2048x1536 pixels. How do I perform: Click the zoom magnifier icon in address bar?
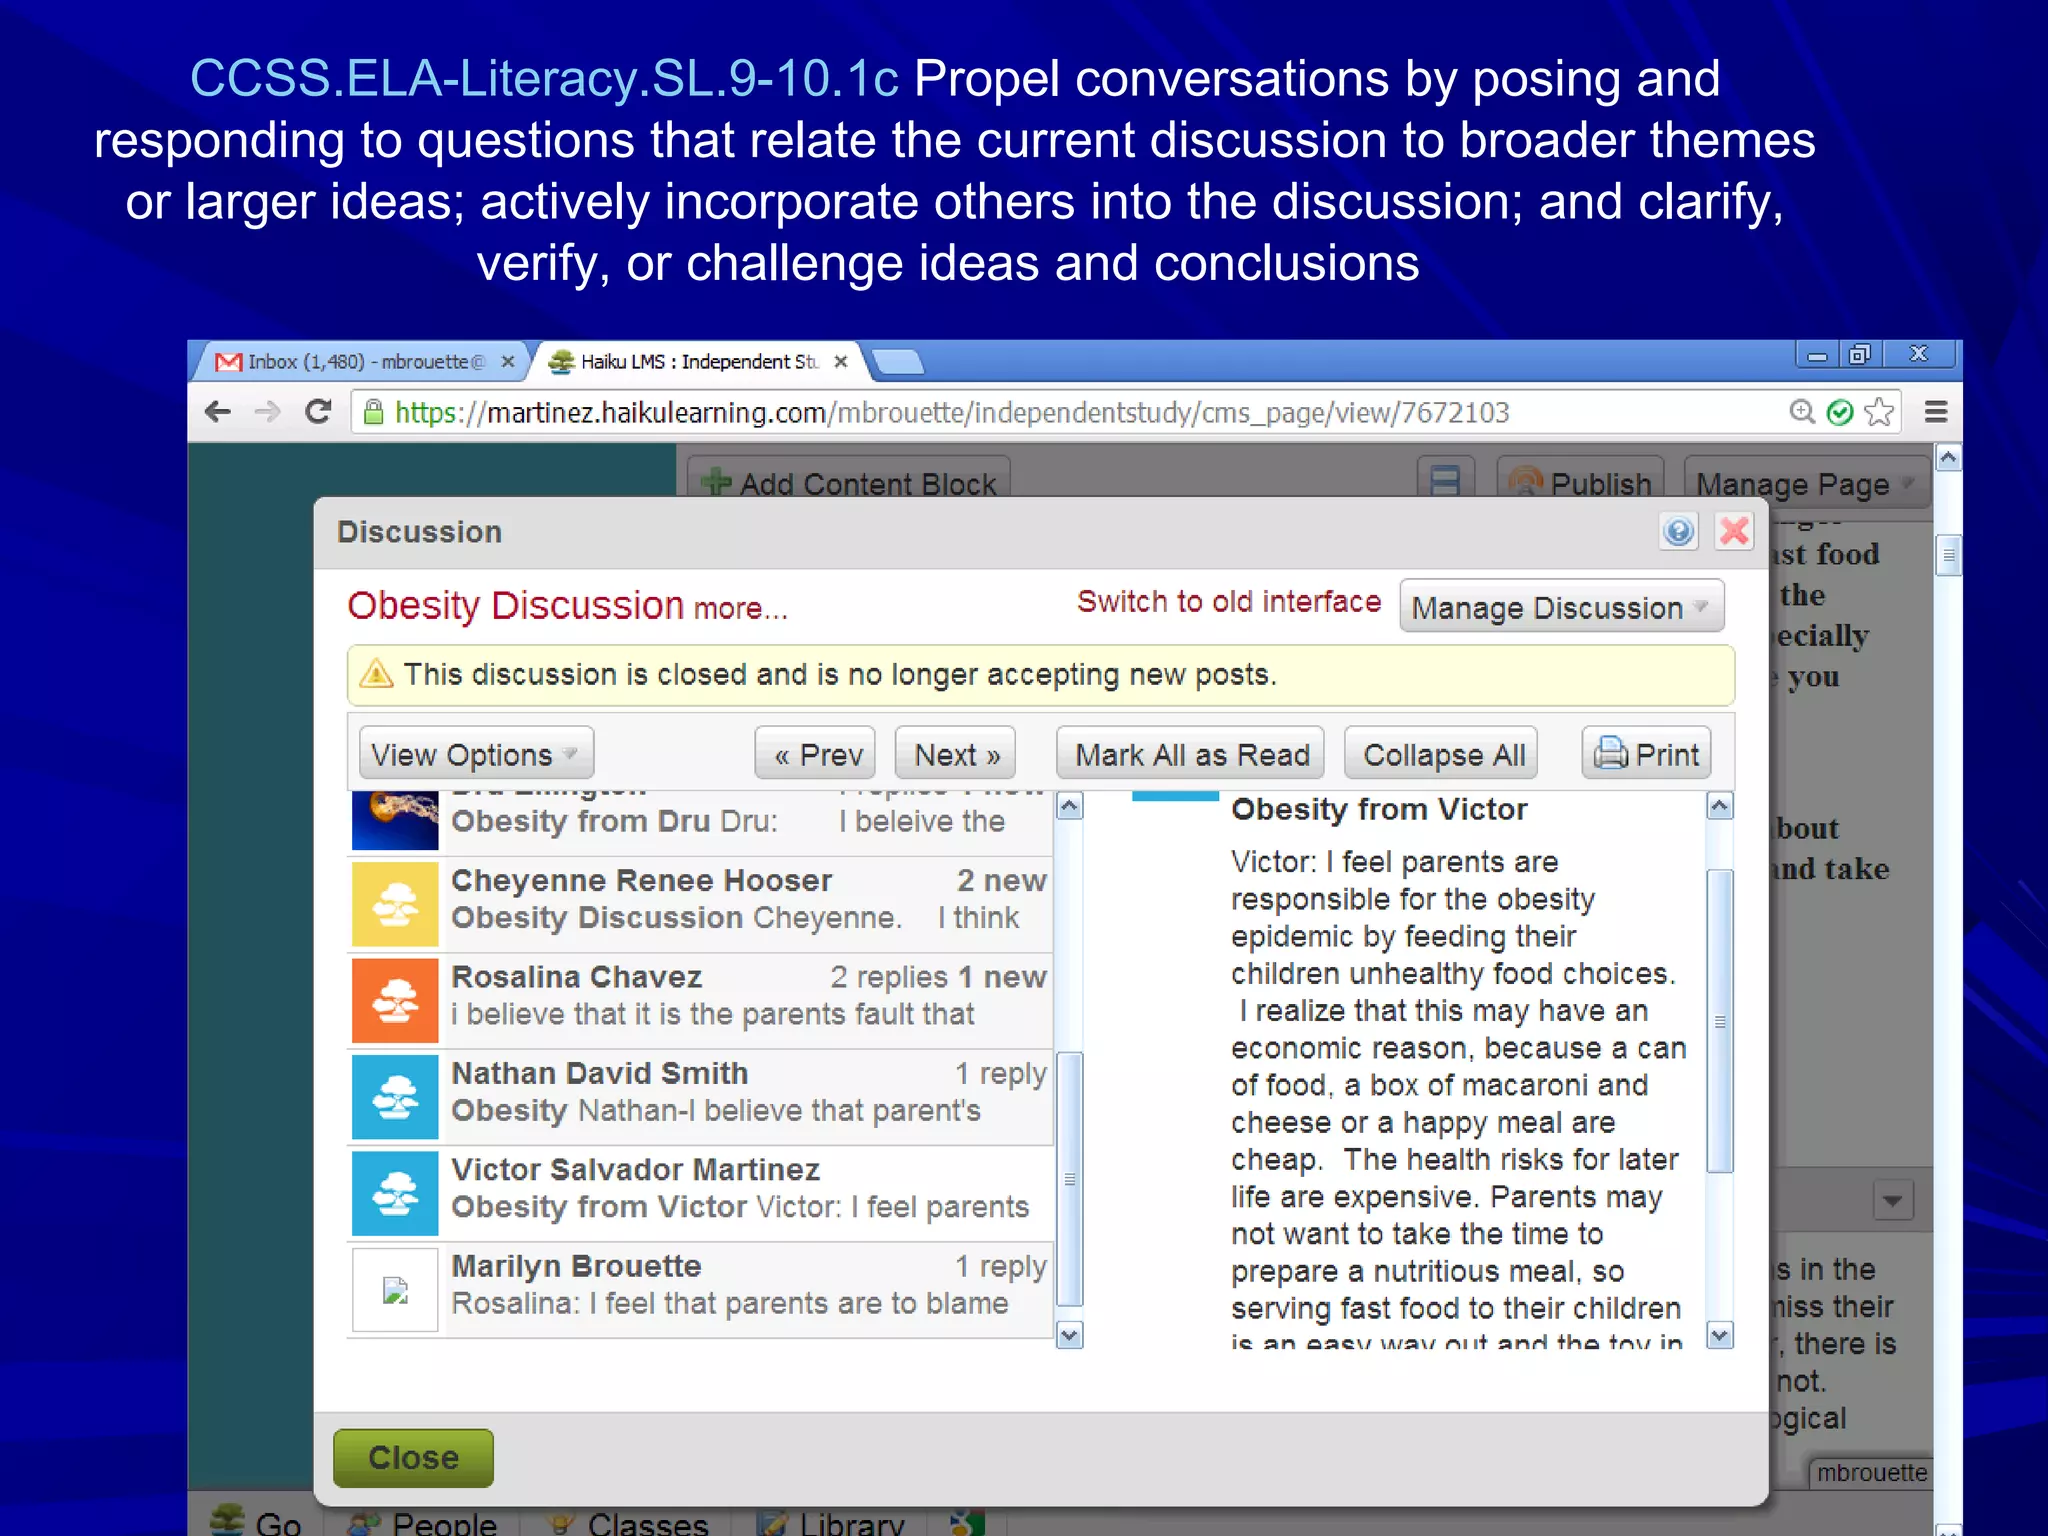(x=1802, y=411)
